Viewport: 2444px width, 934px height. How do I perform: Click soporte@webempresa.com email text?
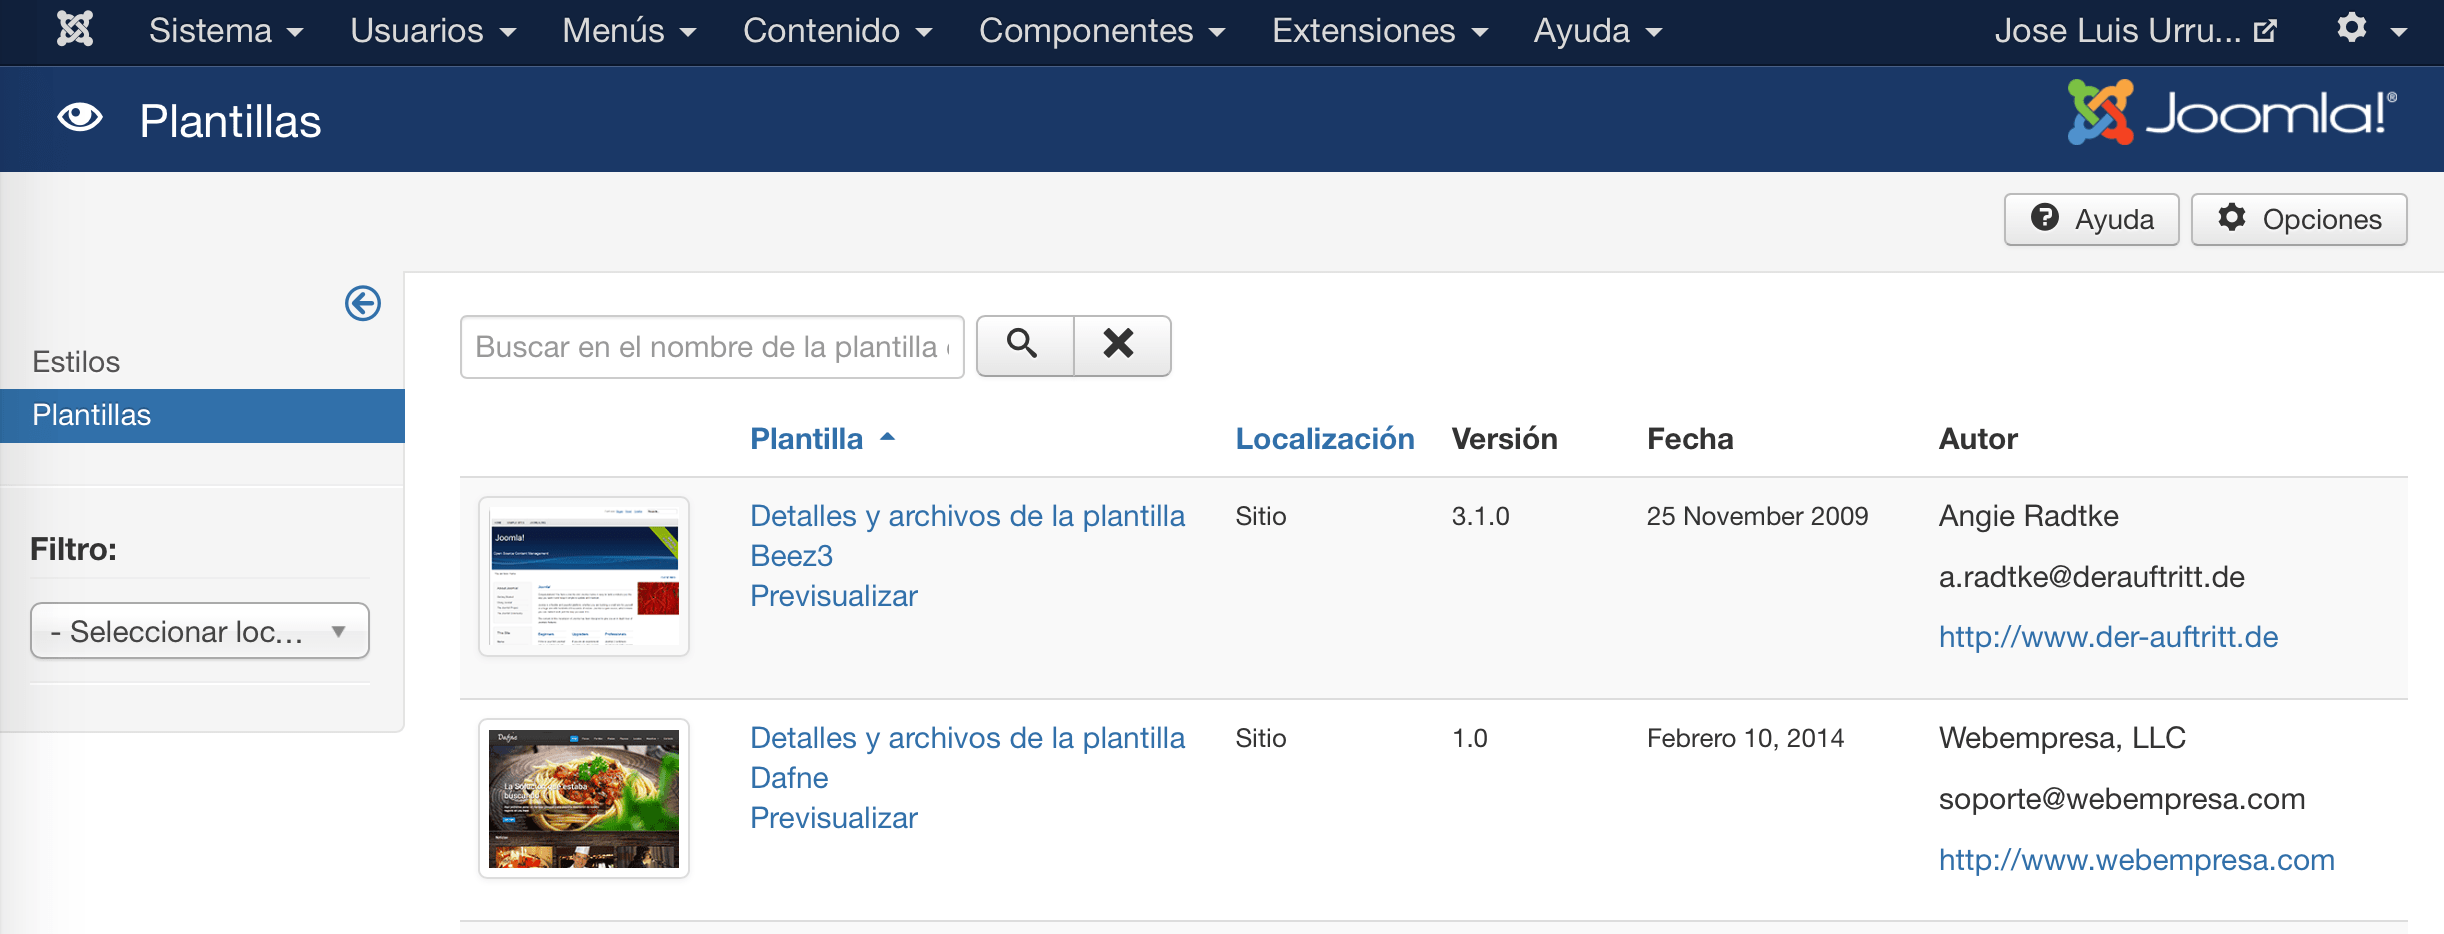point(2122,799)
